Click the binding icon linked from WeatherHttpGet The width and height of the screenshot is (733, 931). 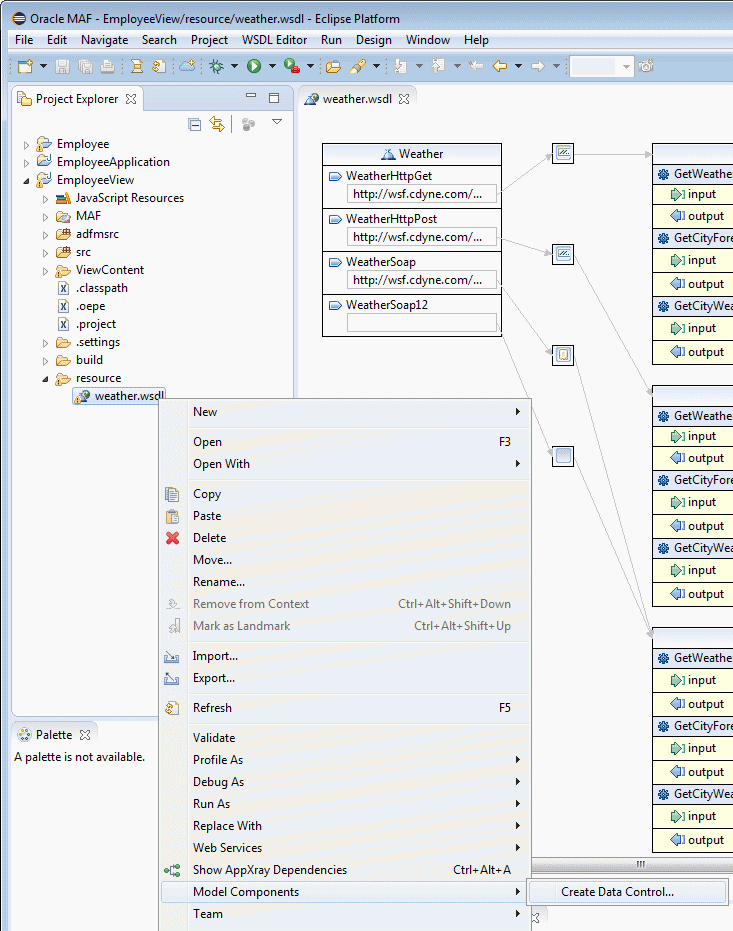tap(563, 153)
